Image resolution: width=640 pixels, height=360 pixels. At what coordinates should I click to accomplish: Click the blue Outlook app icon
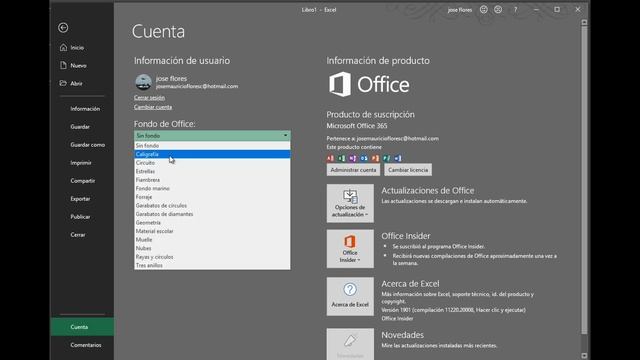[x=364, y=158]
